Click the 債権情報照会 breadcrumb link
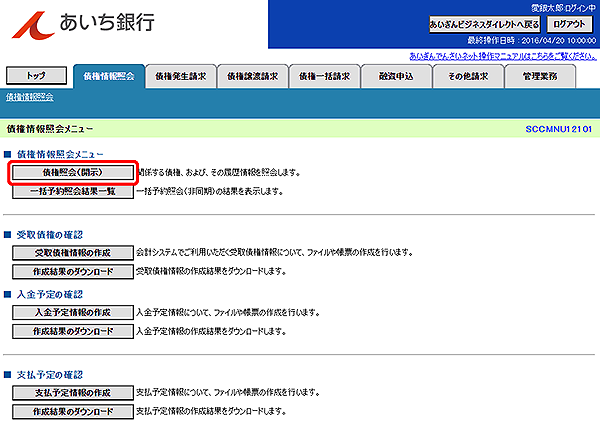 point(29,97)
